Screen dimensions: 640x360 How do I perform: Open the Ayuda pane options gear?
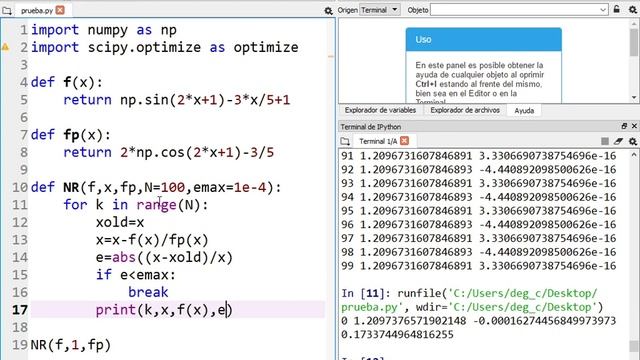pos(633,10)
